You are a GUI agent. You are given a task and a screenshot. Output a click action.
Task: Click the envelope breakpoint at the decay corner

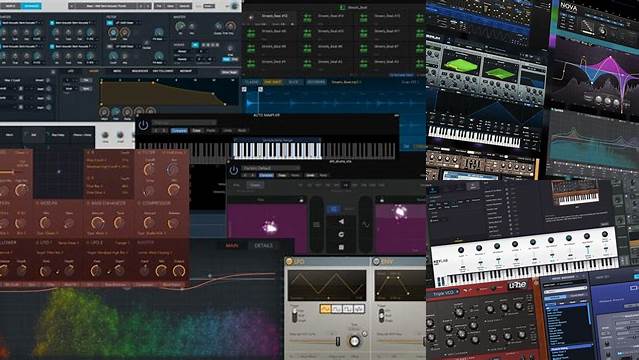point(213,94)
